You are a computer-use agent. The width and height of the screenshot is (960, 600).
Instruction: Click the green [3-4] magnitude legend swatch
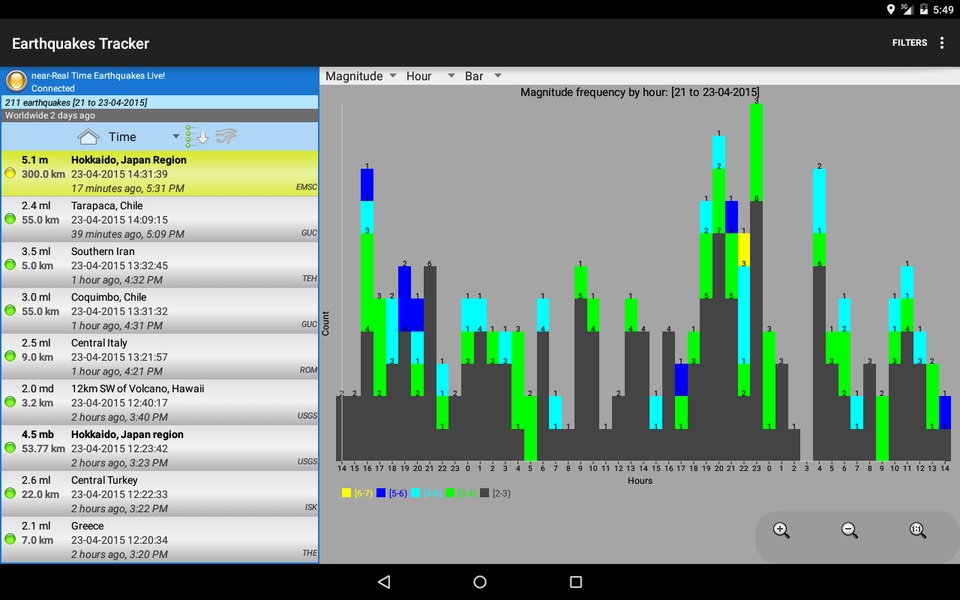(x=450, y=493)
